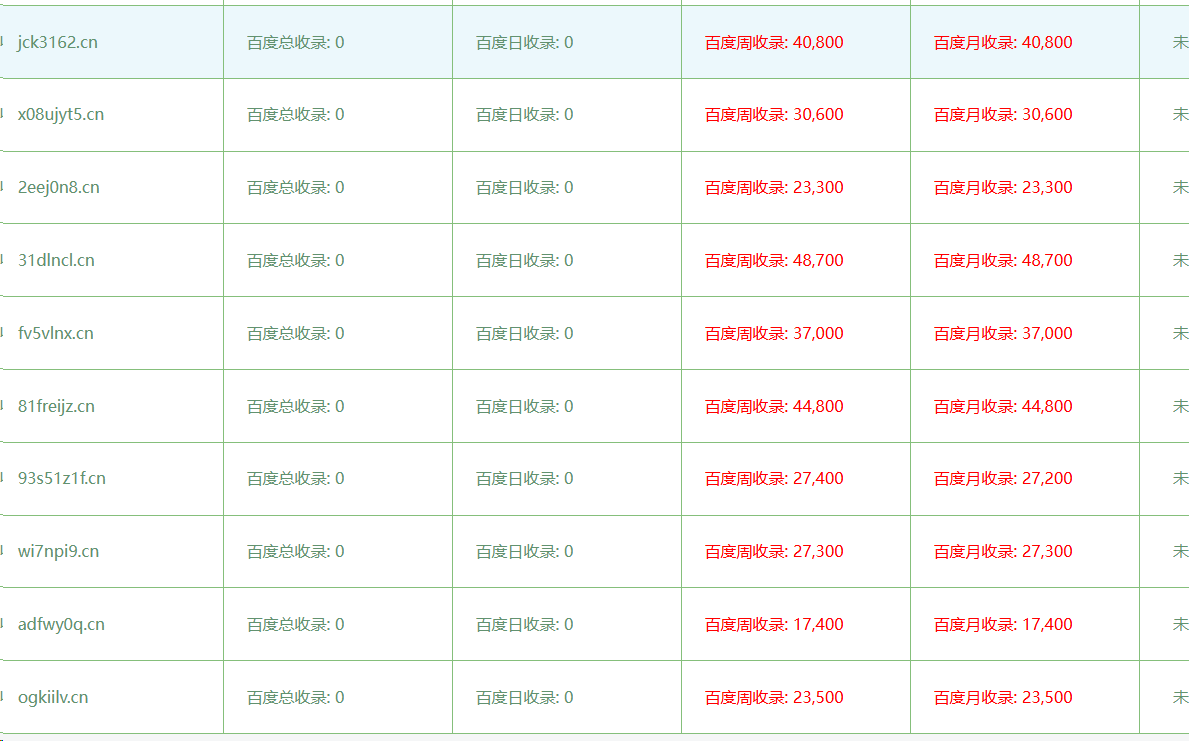Select 百度日收录 in the adfwy0q.cn row
Screen dimensions: 1189x741
point(525,625)
